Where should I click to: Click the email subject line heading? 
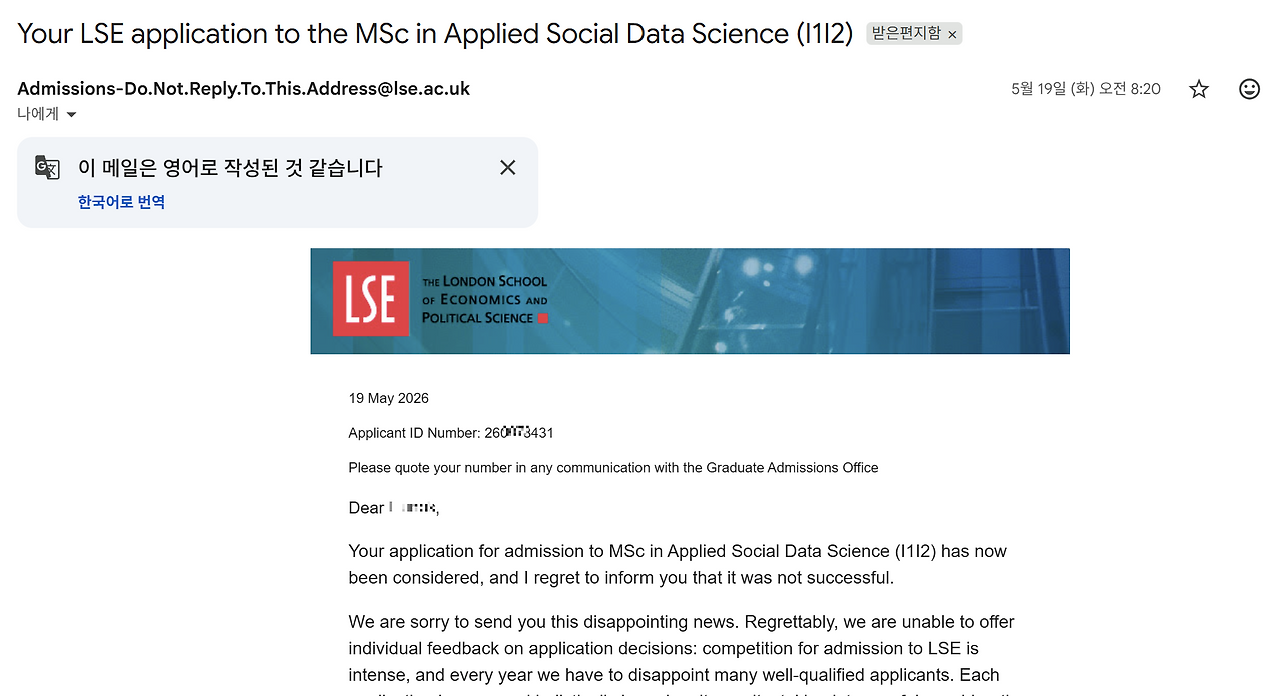coord(435,33)
